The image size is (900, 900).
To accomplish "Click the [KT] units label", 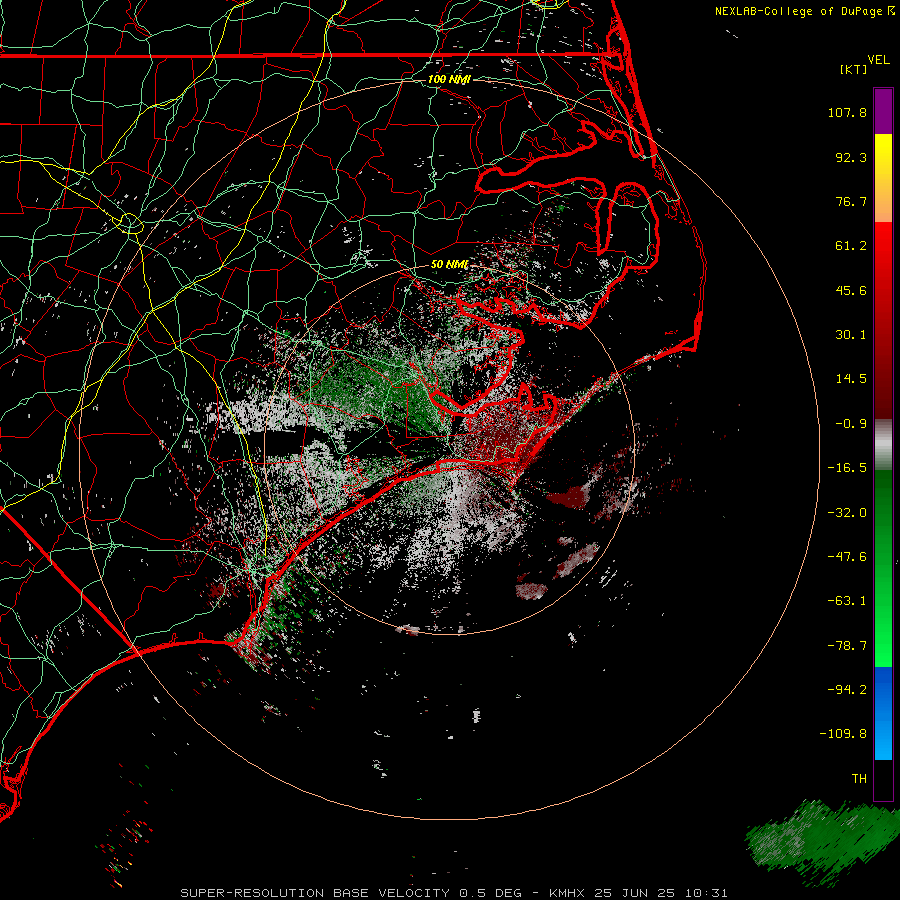I will (854, 69).
